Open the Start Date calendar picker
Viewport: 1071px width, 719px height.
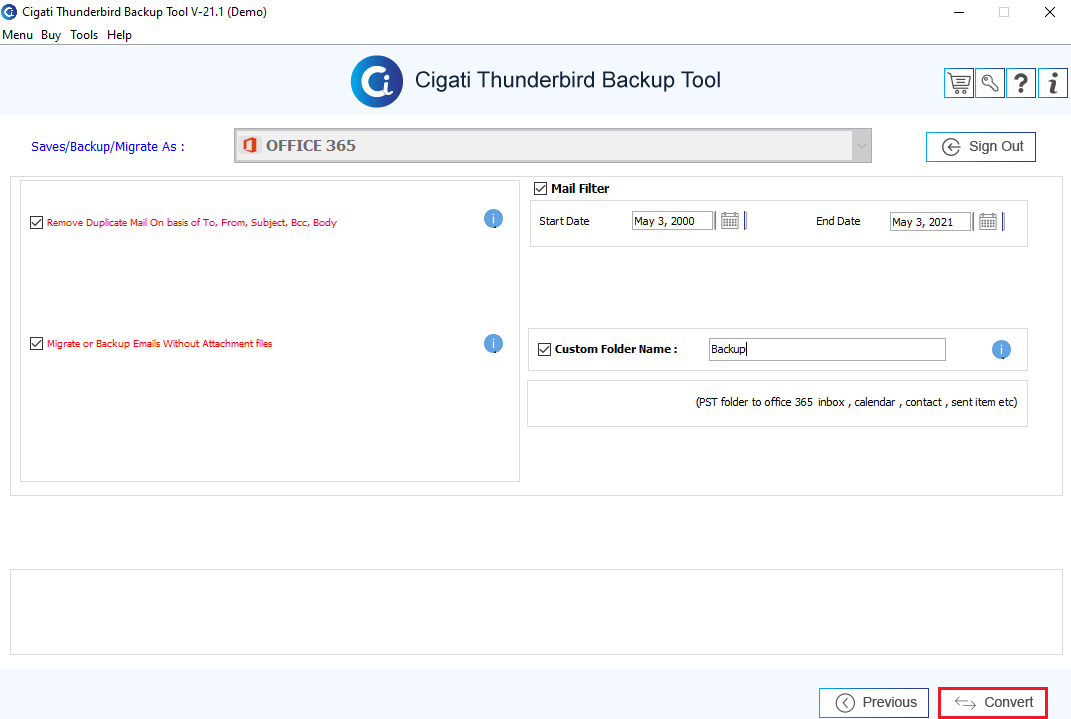729,221
